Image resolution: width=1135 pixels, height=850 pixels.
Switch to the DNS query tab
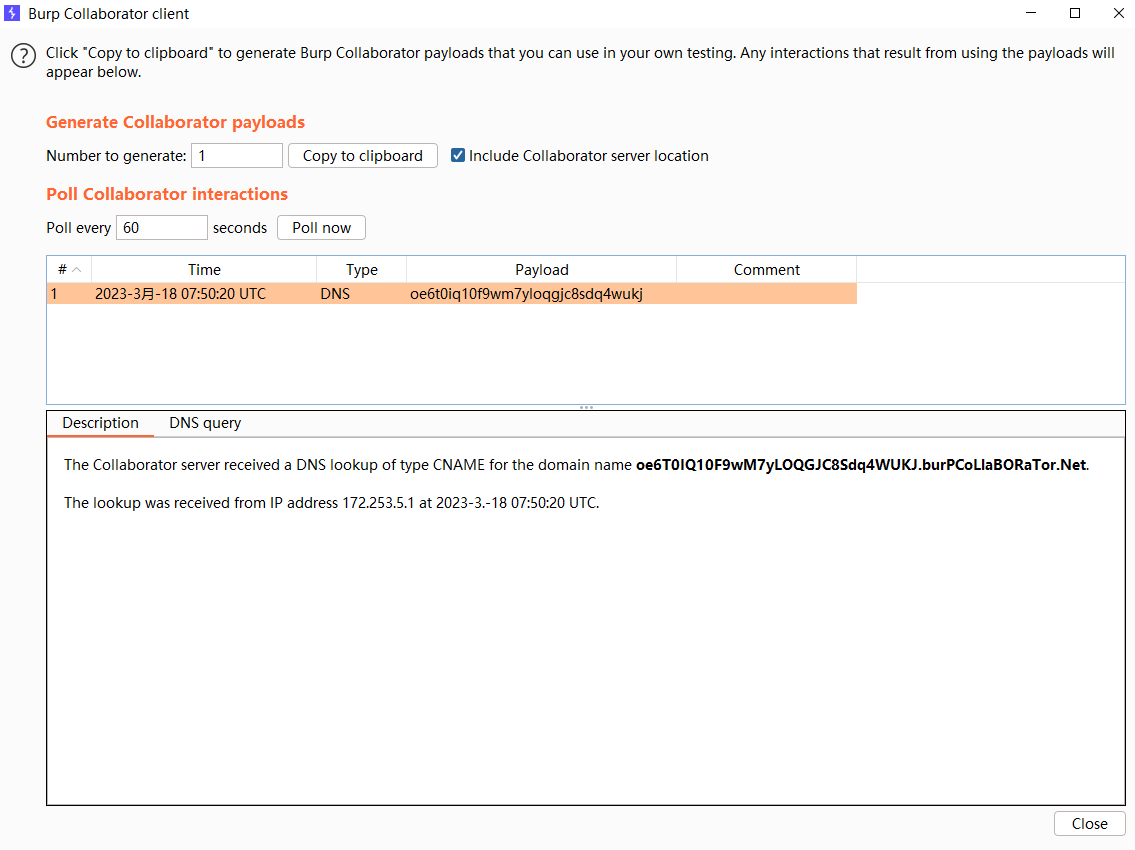point(205,423)
